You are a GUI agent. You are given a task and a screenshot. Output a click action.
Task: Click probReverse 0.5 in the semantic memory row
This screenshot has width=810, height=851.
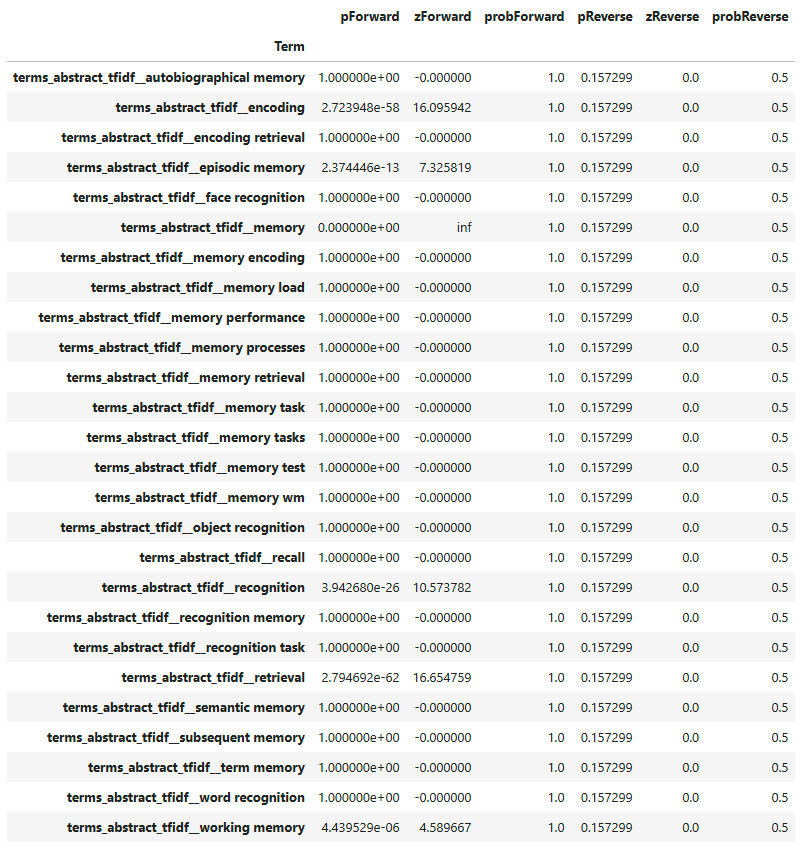coord(780,708)
